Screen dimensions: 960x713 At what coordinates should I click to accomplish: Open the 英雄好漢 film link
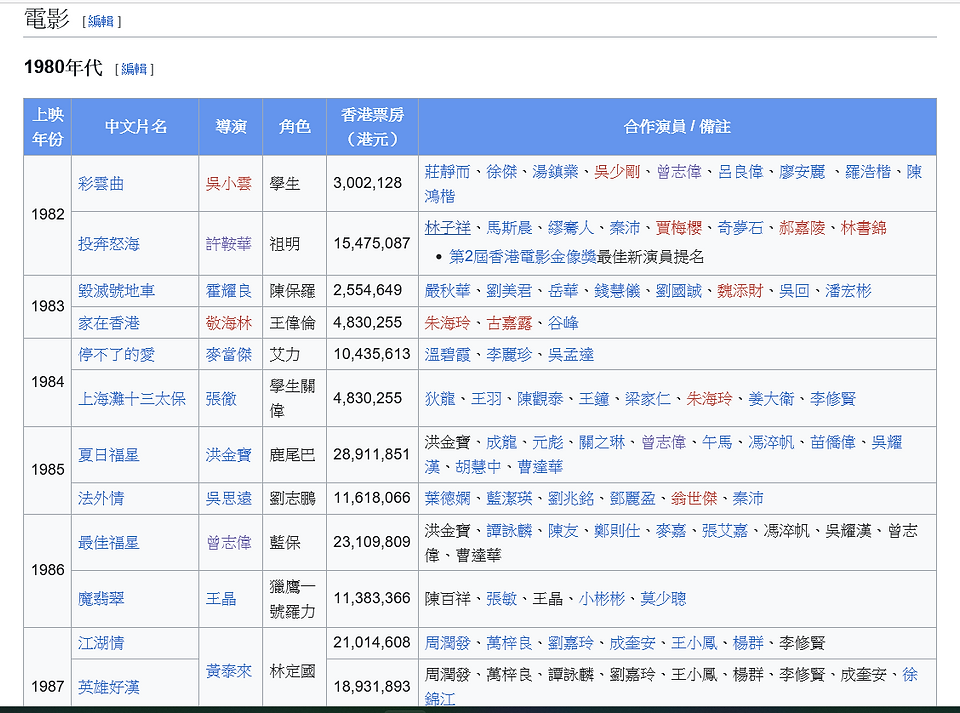coord(109,687)
